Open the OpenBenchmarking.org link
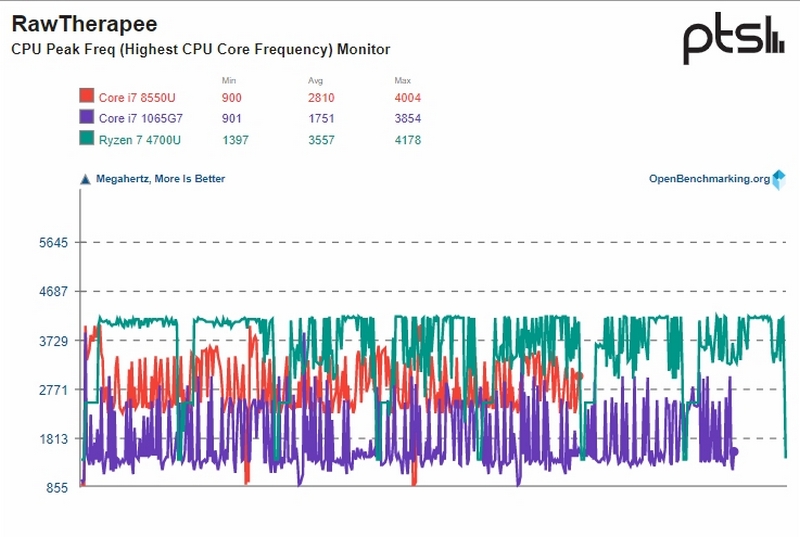The image size is (800, 537). (709, 178)
